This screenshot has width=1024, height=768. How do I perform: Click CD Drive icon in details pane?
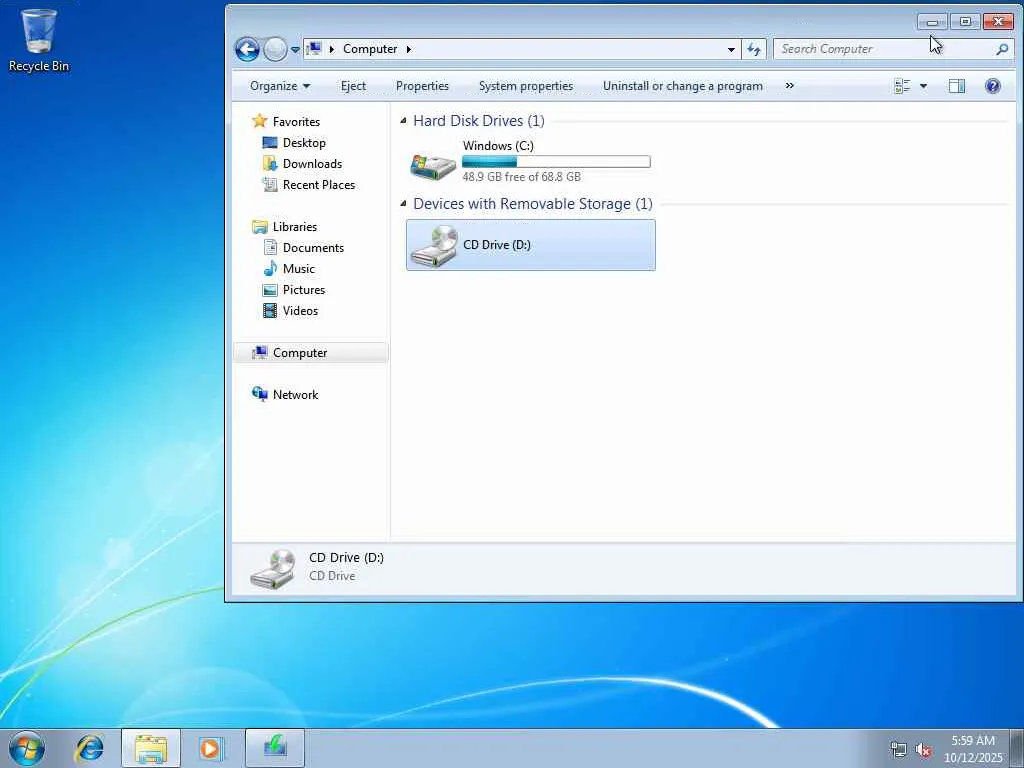(273, 569)
